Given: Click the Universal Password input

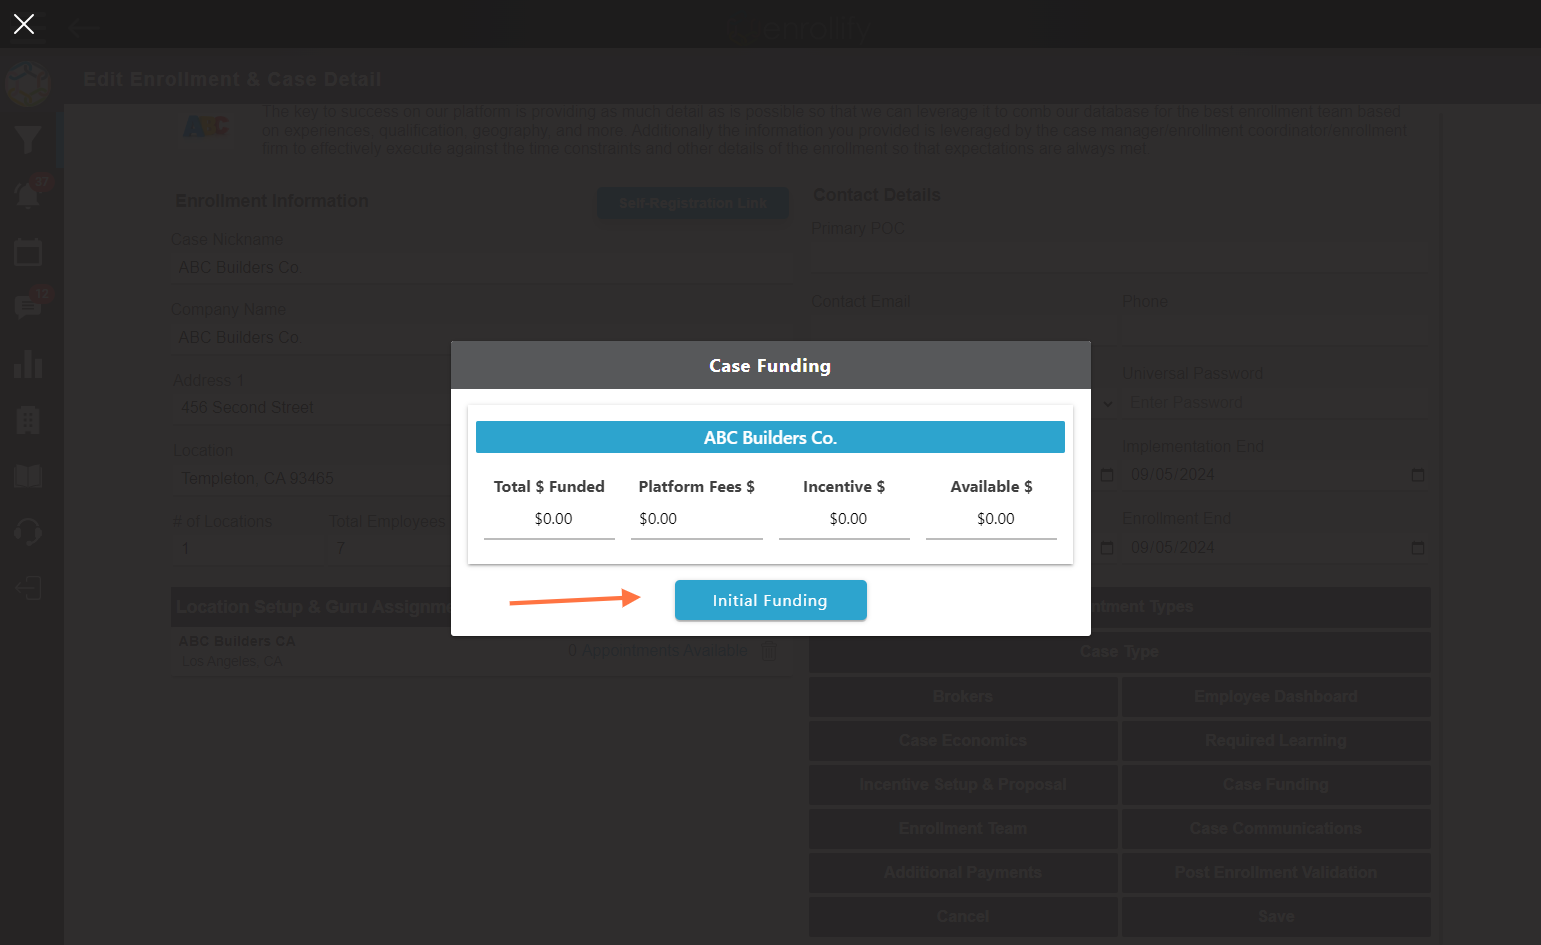Looking at the screenshot, I should (1275, 402).
